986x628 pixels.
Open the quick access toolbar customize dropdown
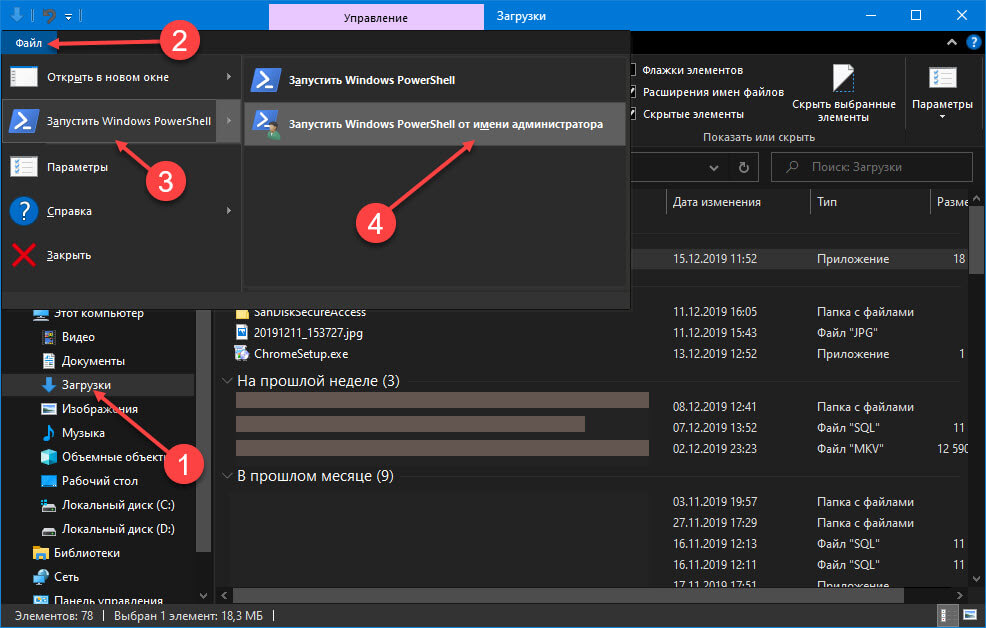pyautogui.click(x=68, y=16)
